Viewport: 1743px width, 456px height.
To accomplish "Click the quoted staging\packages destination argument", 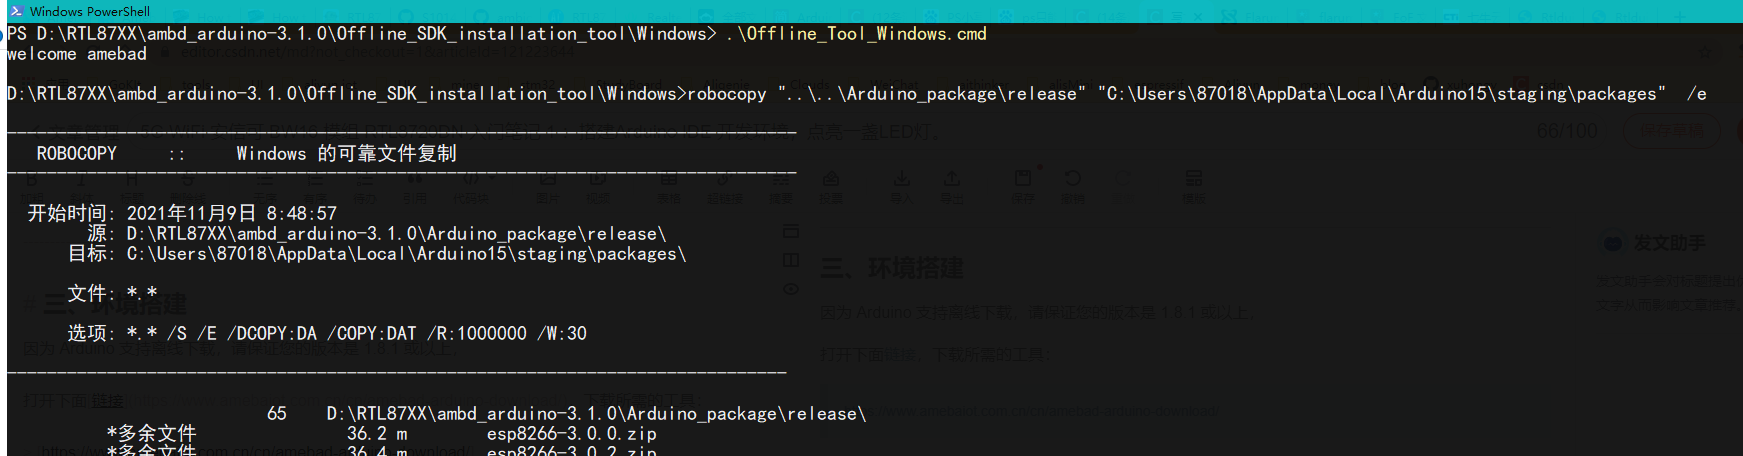I will click(1382, 94).
